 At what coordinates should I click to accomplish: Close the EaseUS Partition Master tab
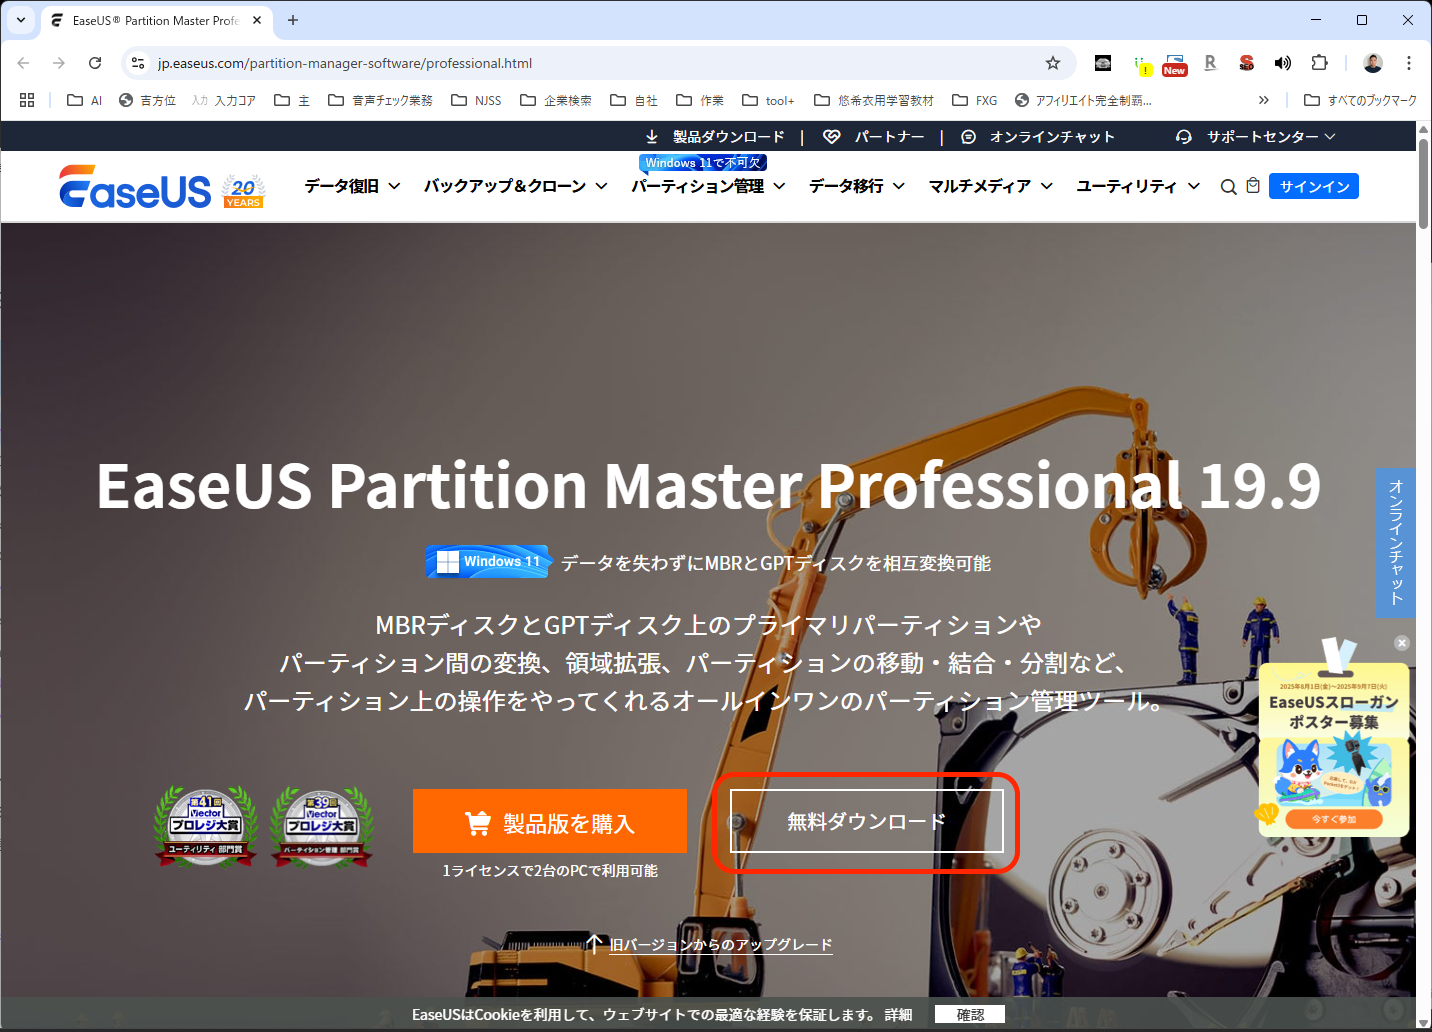257,20
